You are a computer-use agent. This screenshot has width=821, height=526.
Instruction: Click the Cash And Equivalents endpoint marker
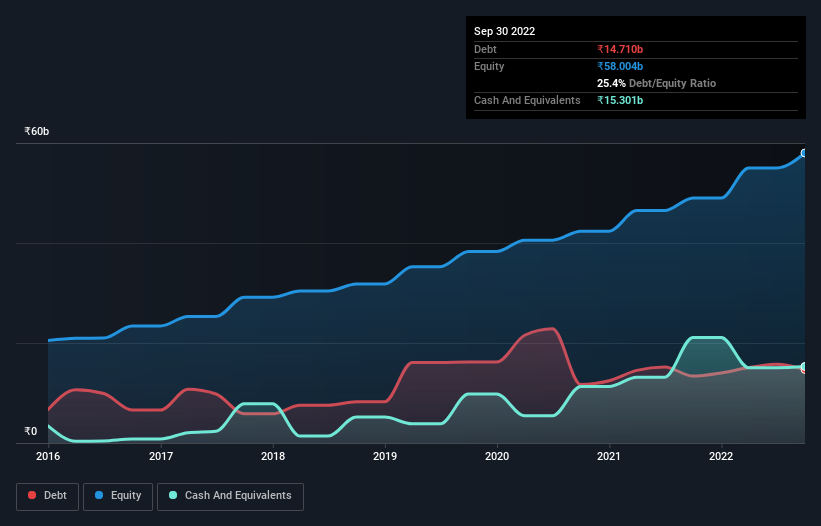pyautogui.click(x=804, y=366)
